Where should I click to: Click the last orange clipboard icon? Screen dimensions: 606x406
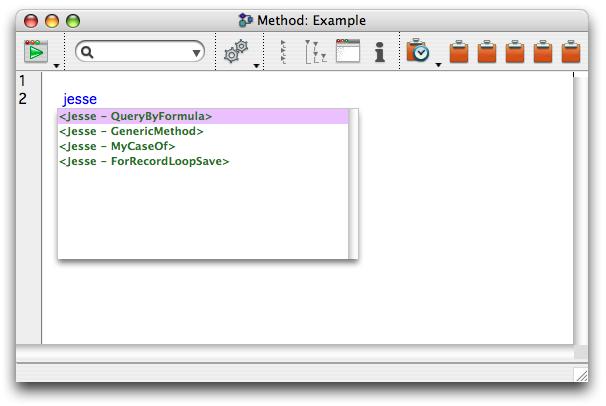571,52
